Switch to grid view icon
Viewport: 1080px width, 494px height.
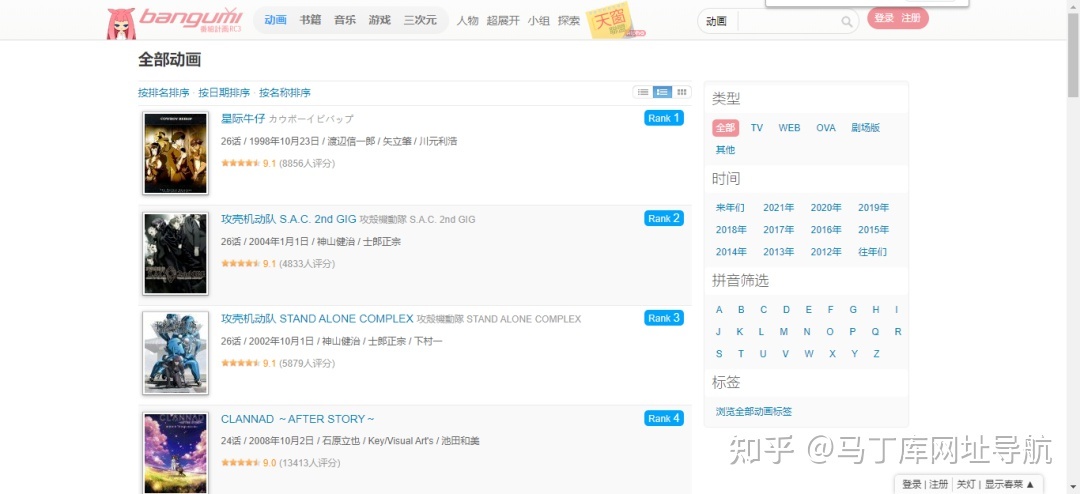point(681,92)
